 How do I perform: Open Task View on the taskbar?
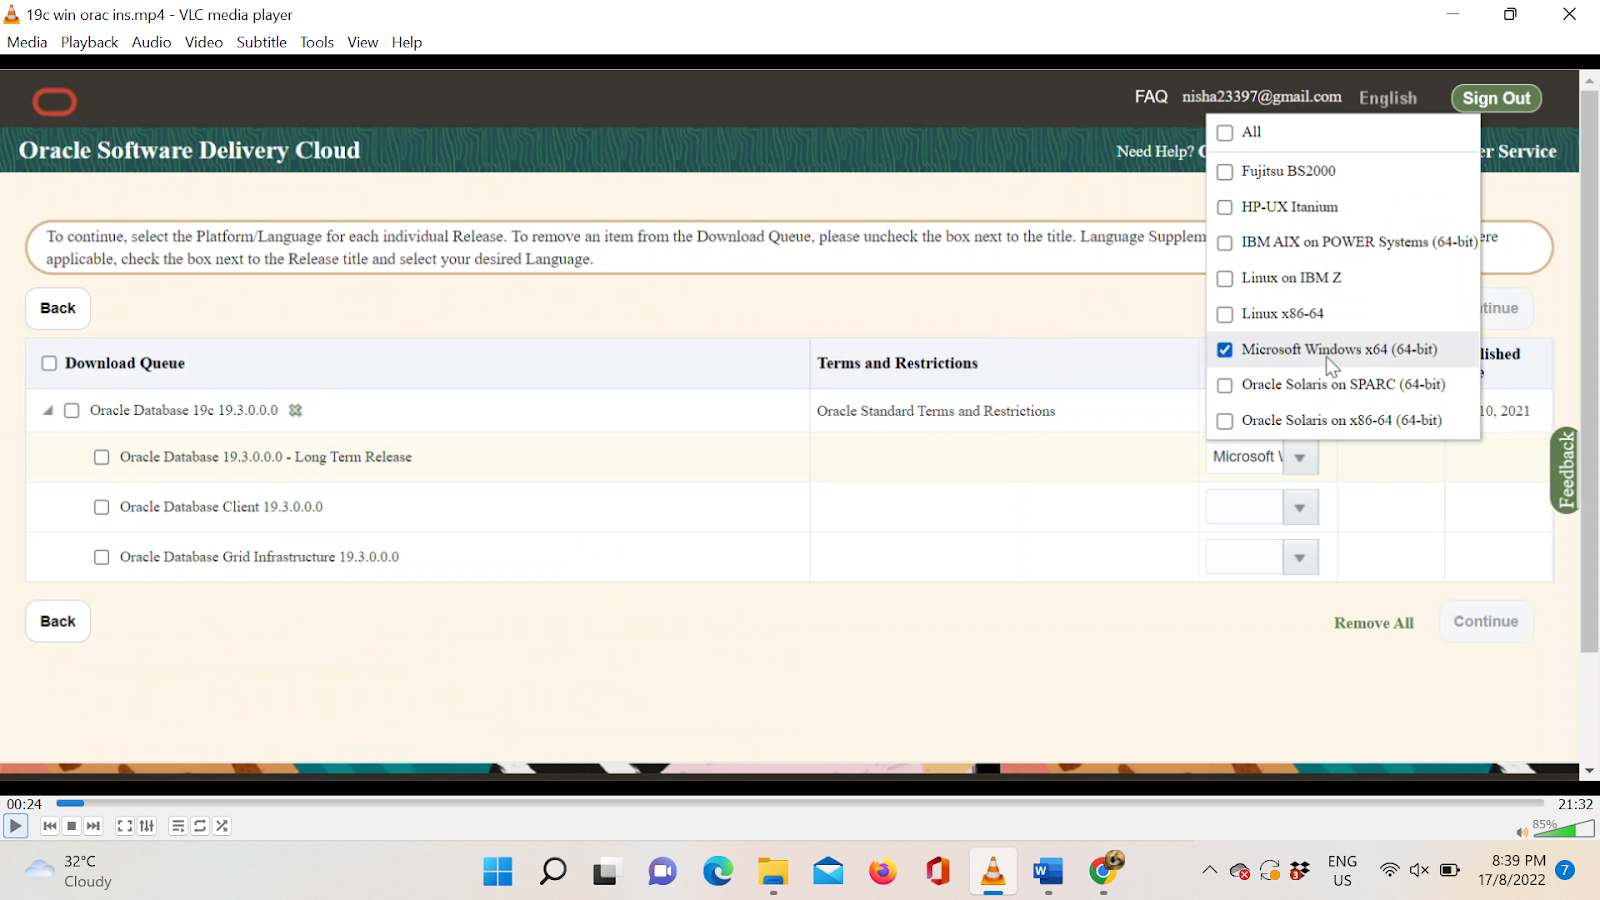coord(607,872)
